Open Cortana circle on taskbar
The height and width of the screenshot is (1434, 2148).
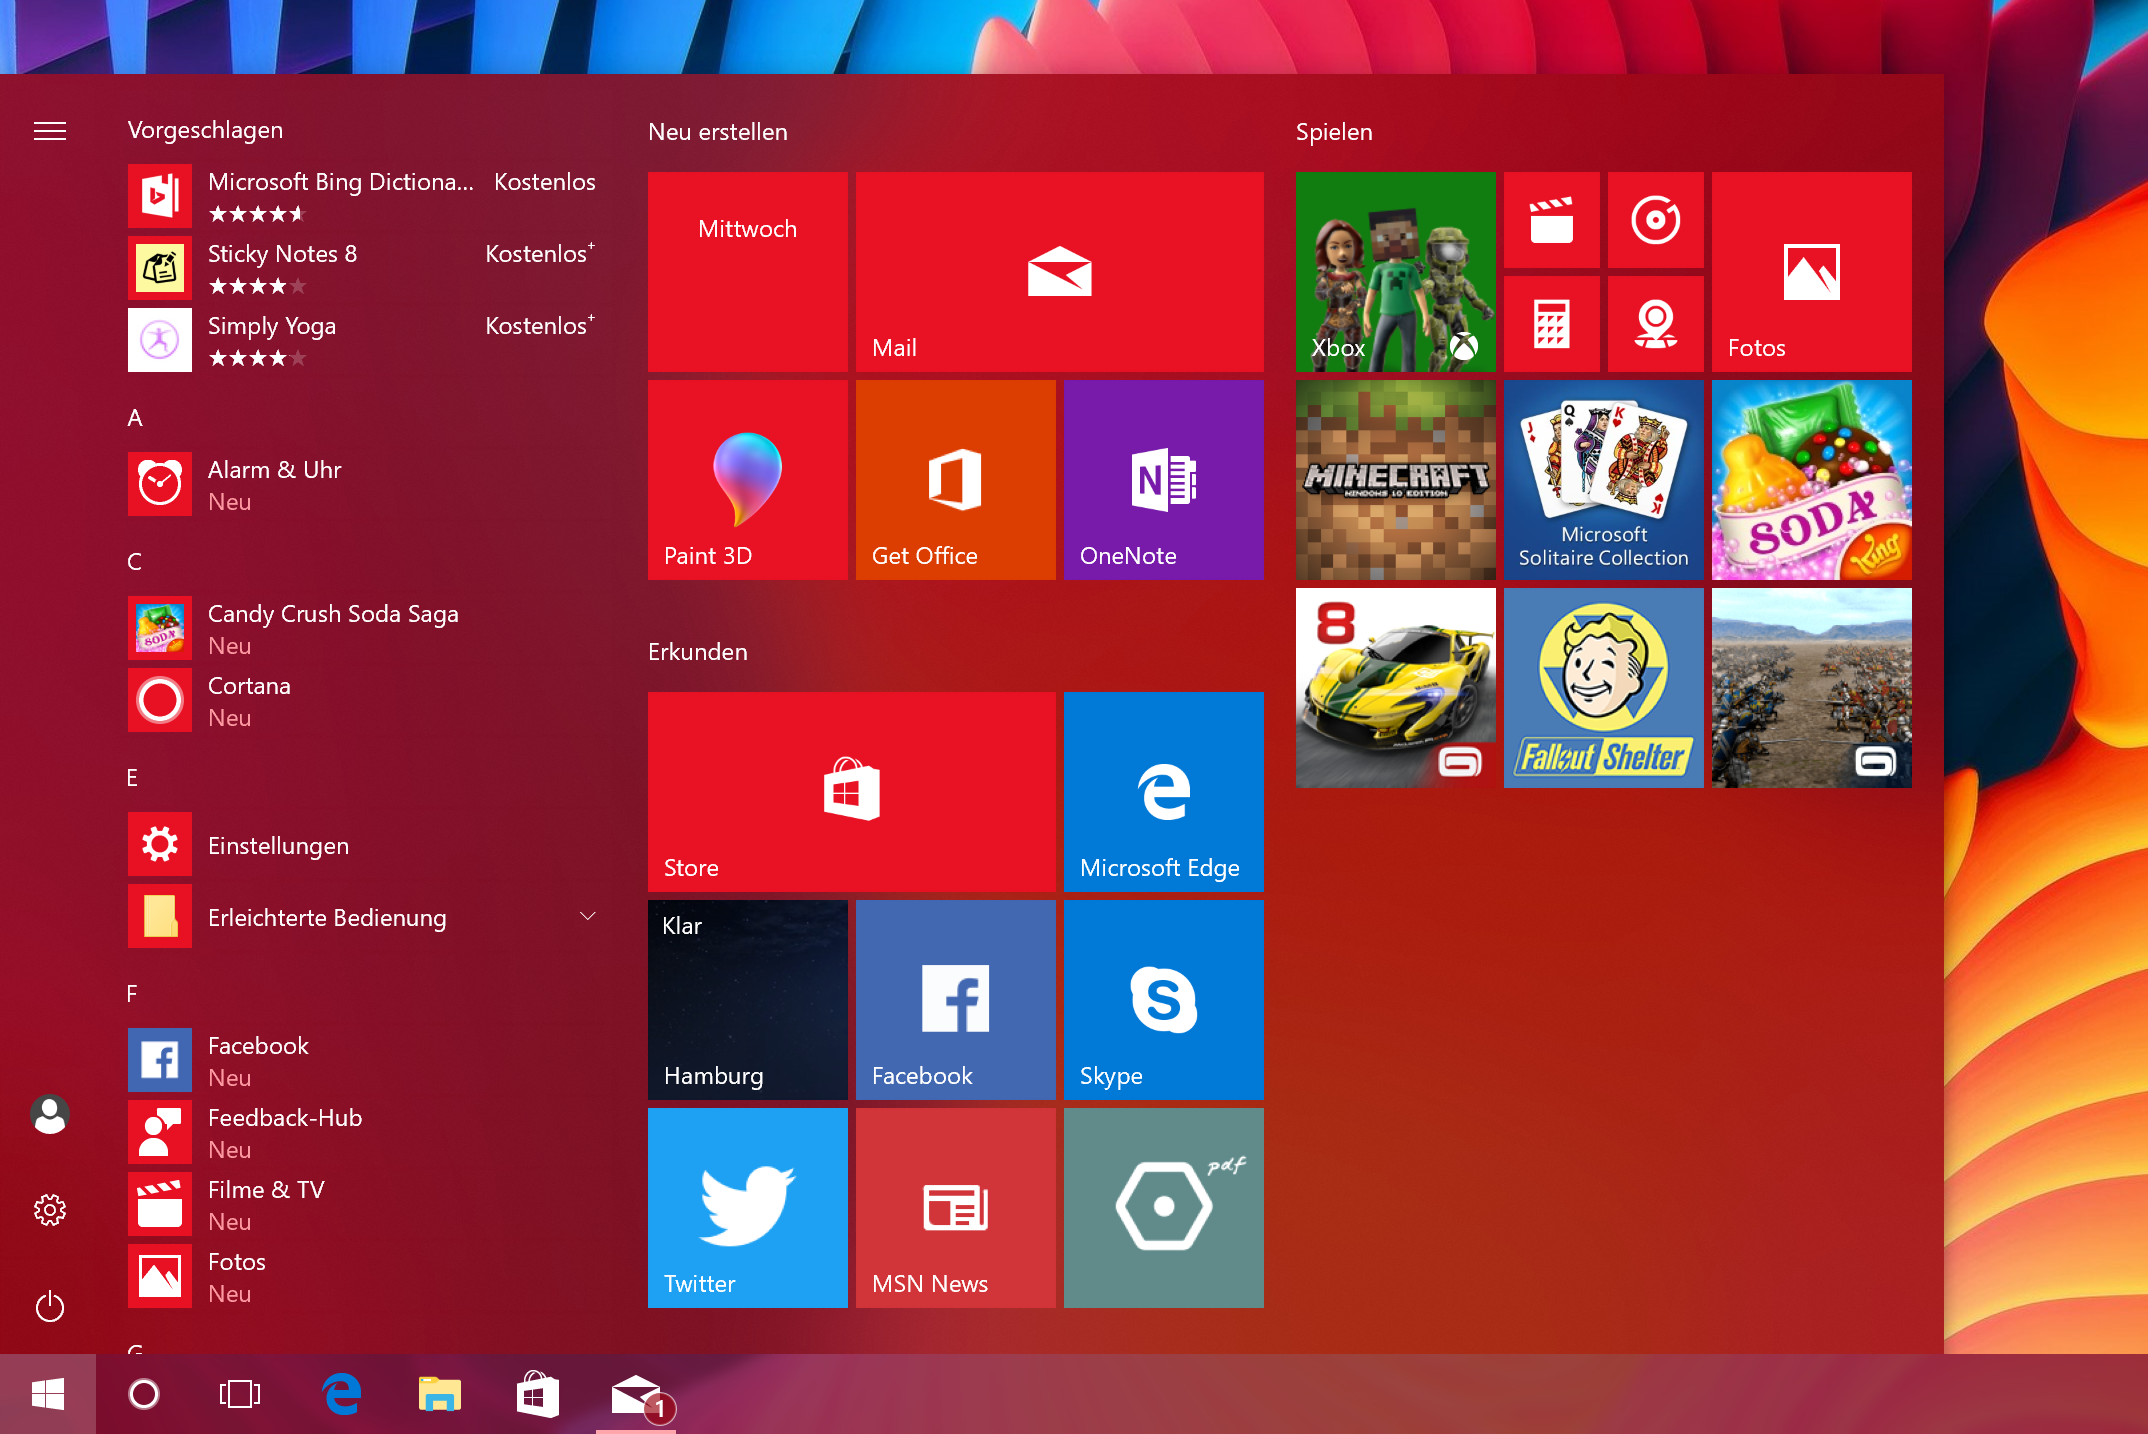(x=144, y=1394)
